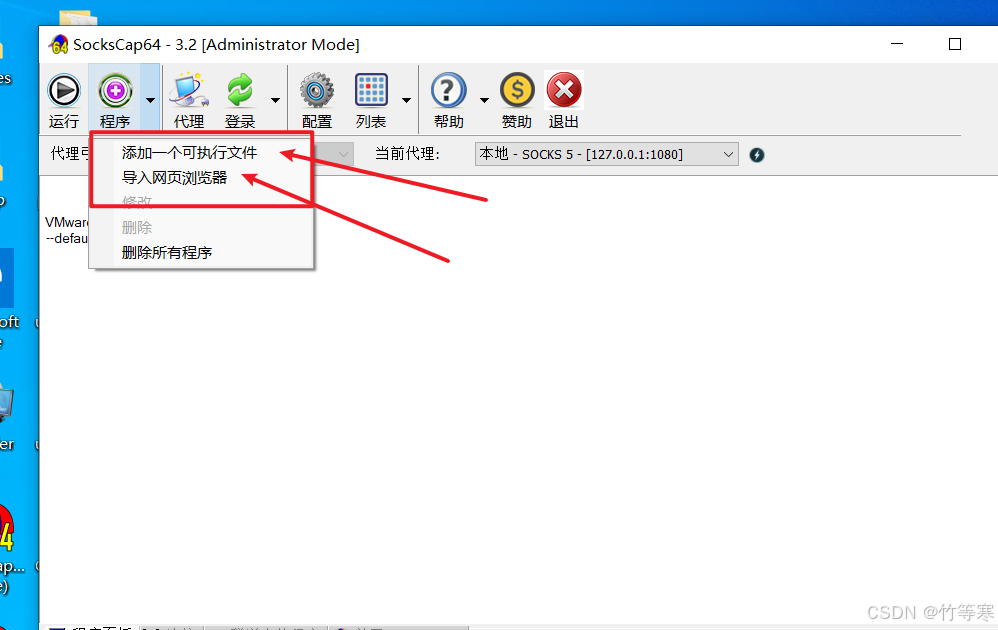
Task: Click the proxy test lightning icon
Action: (757, 155)
